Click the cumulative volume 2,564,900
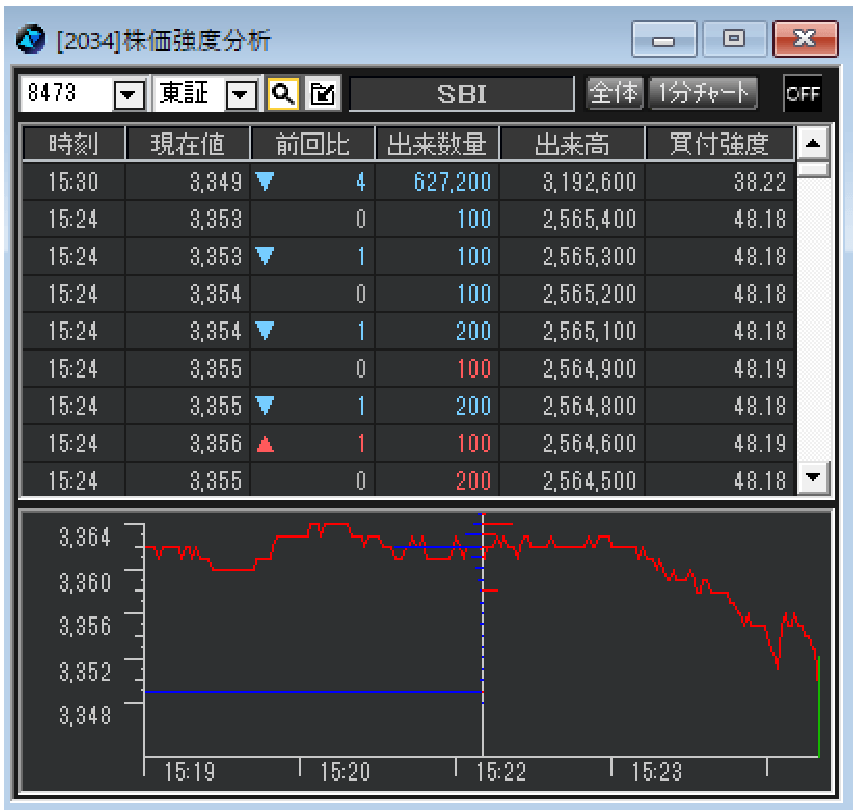Image resolution: width=854 pixels, height=810 pixels. [x=589, y=369]
